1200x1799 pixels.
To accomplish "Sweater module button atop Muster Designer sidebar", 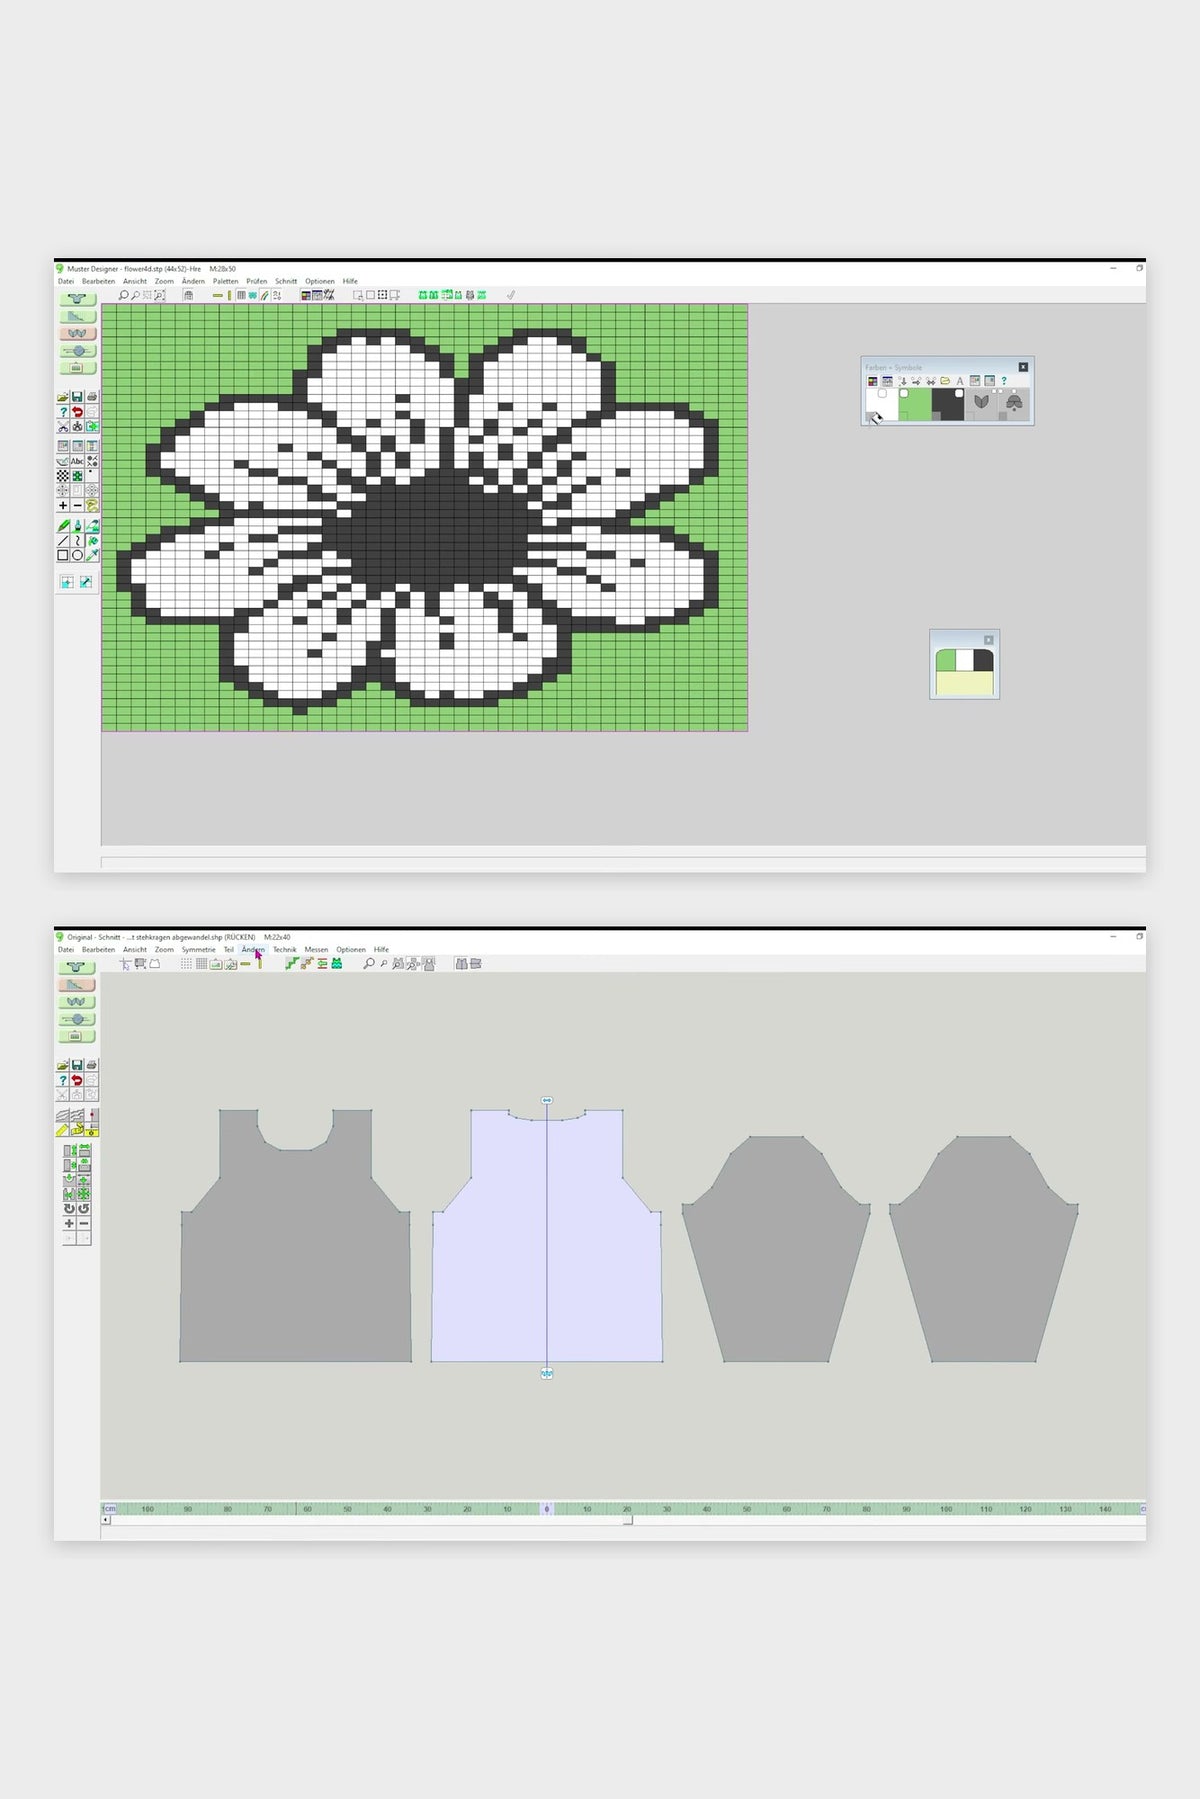I will (x=77, y=298).
